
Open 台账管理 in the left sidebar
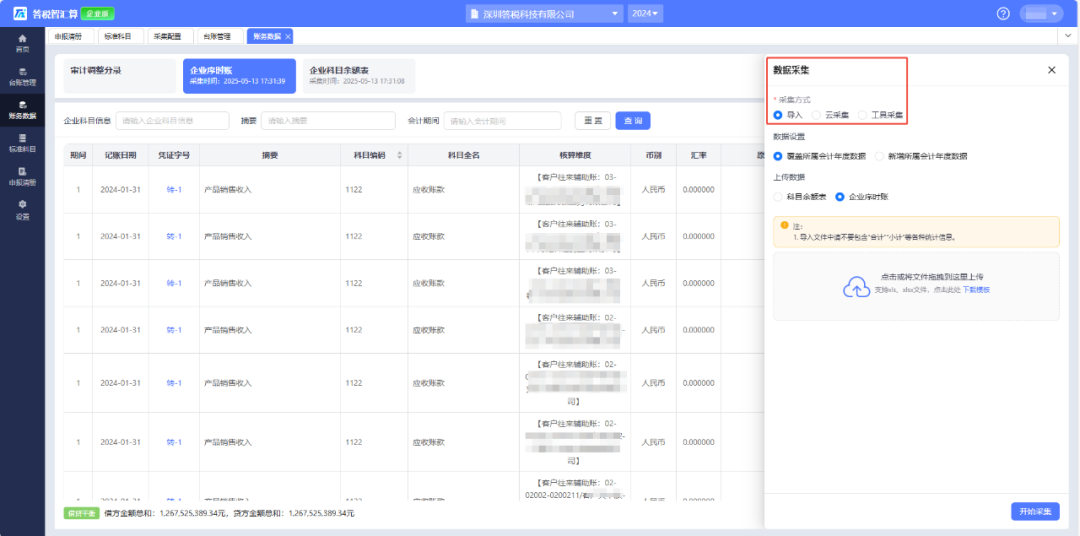(22, 76)
